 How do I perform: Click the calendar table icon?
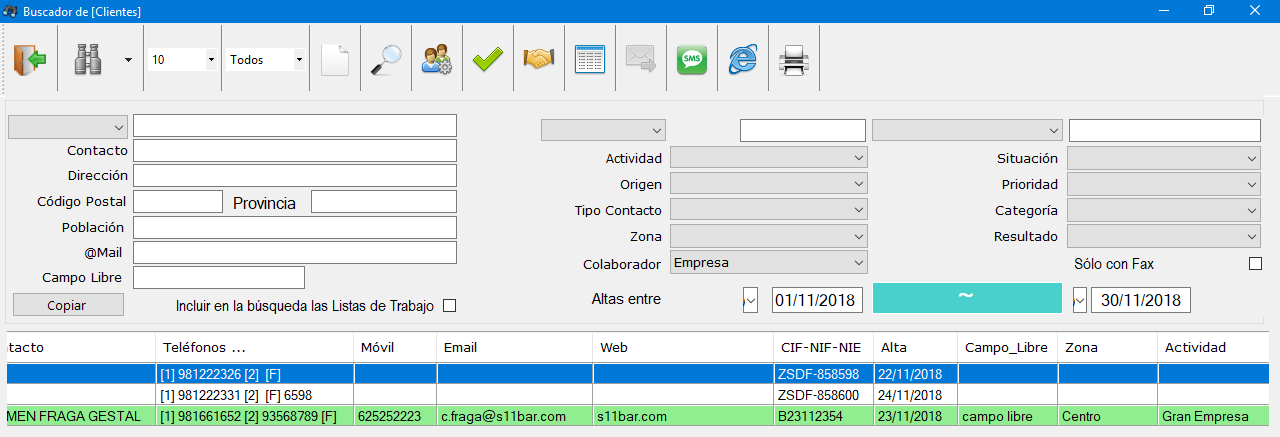tap(590, 60)
